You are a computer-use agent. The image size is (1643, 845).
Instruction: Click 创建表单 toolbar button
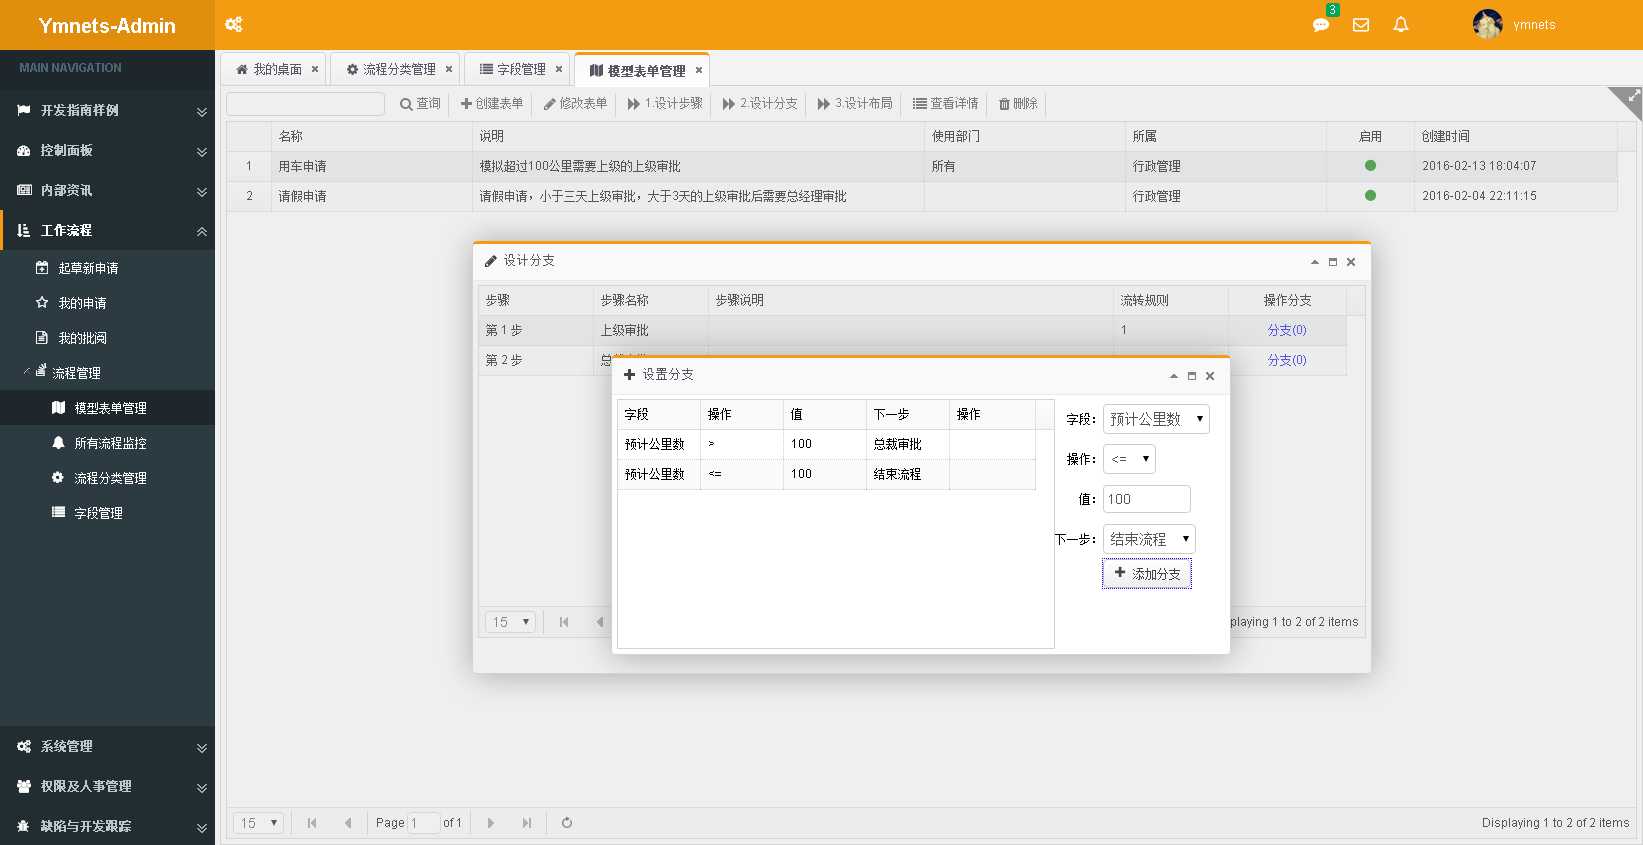point(492,104)
